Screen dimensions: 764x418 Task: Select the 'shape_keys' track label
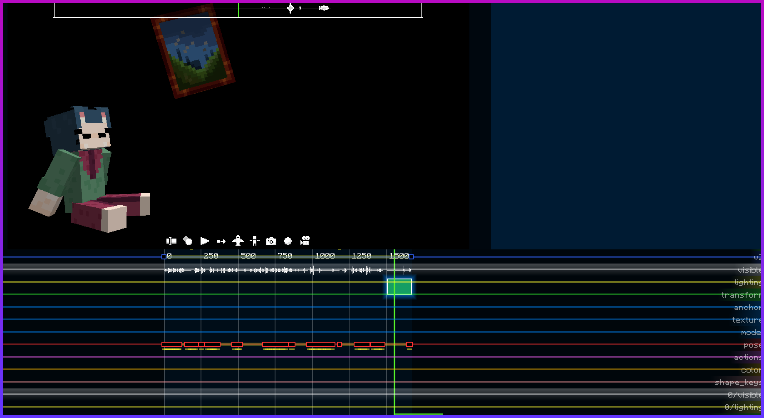point(738,382)
